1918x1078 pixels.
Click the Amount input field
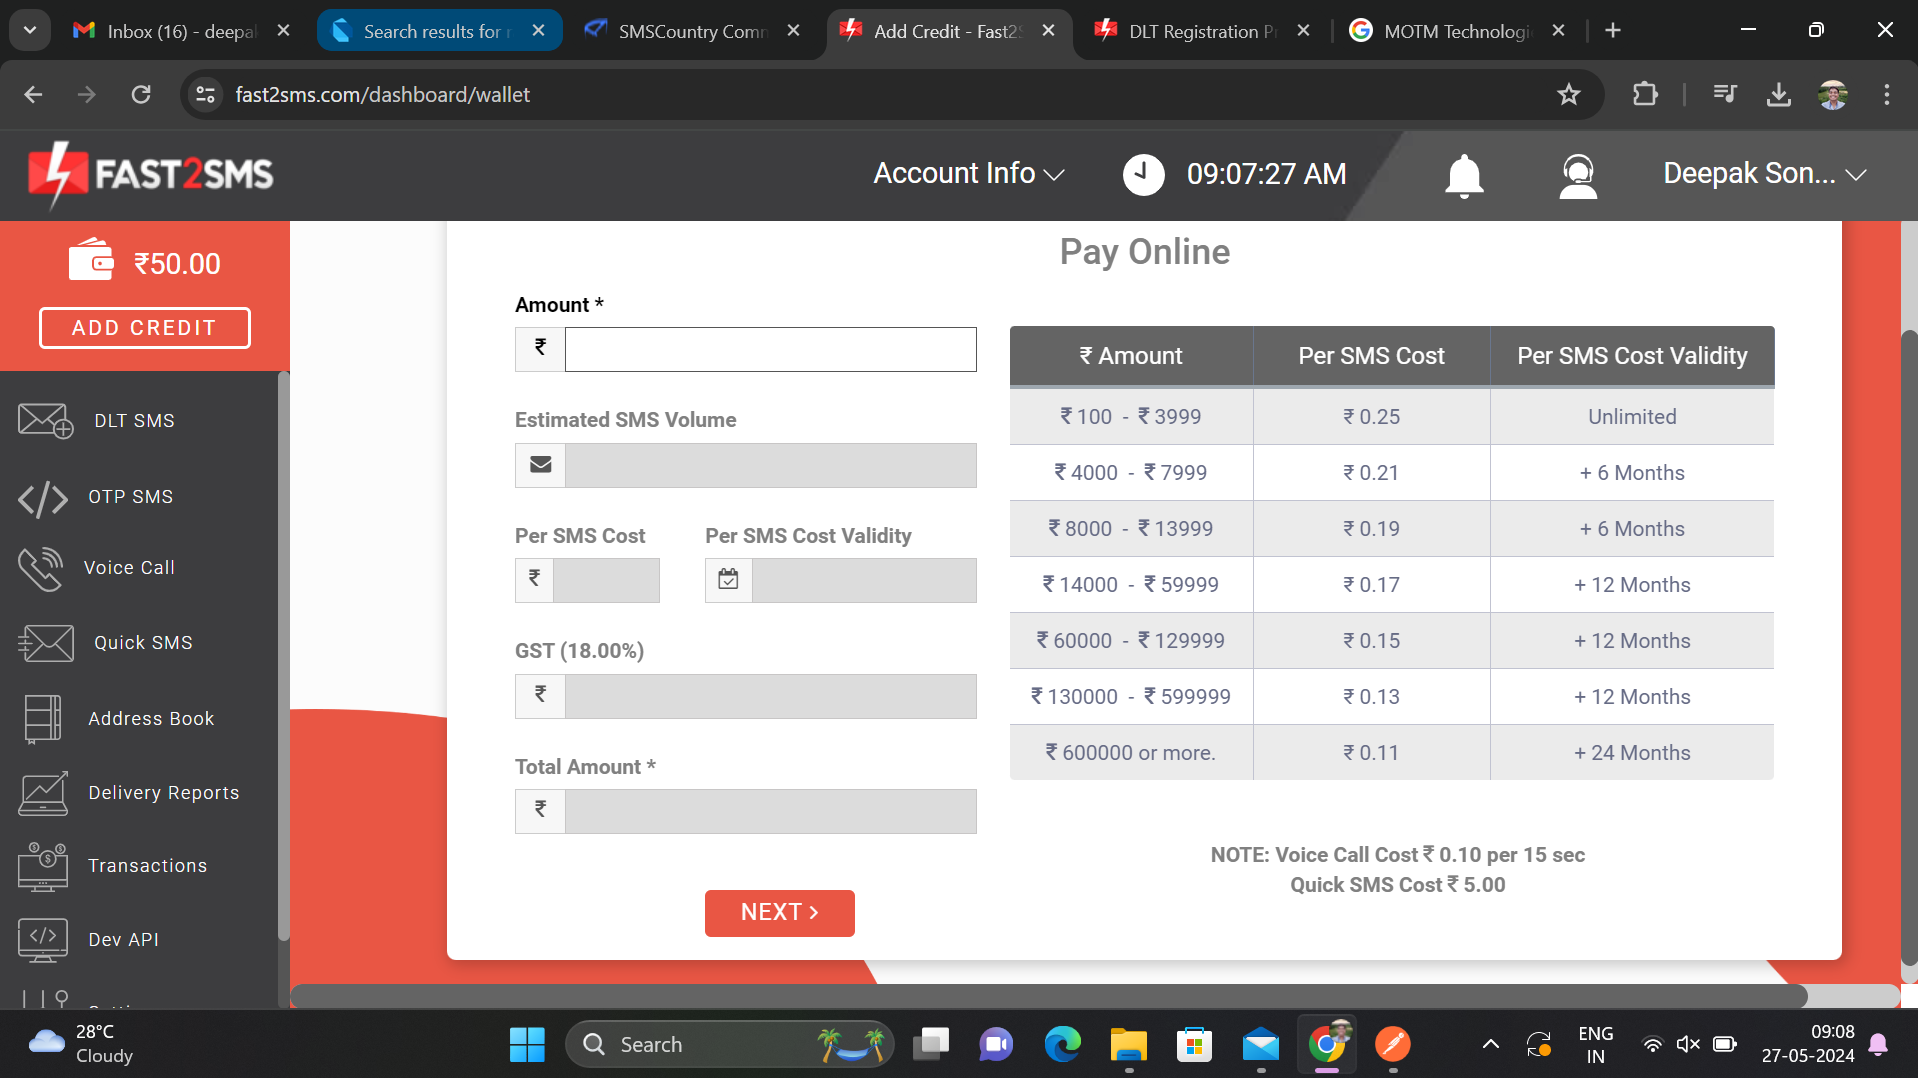(771, 349)
